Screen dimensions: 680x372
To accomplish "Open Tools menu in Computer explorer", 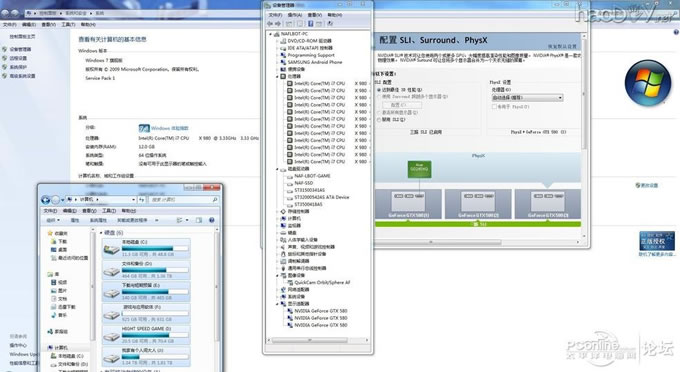I will point(109,211).
